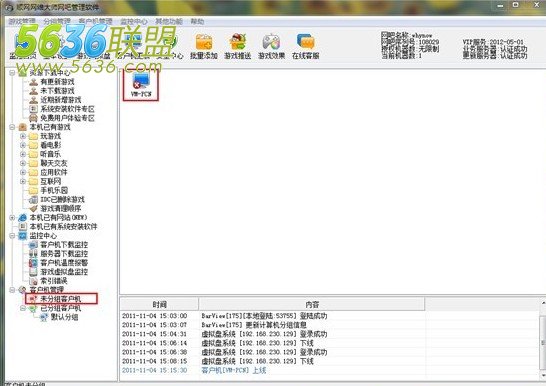This screenshot has height=386, width=546.
Task: Click the 游戏虚拟盘监控 icon
Action: 33,272
